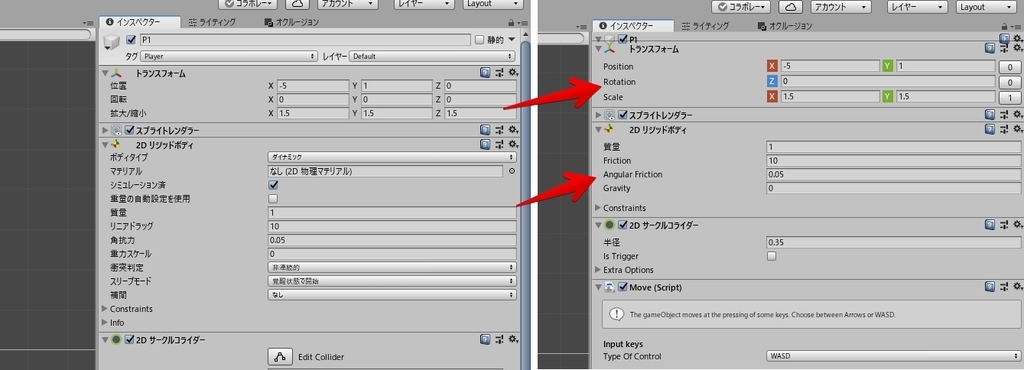This screenshot has width=1024, height=370.
Task: Click the Edit Collider button
Action: pos(280,356)
